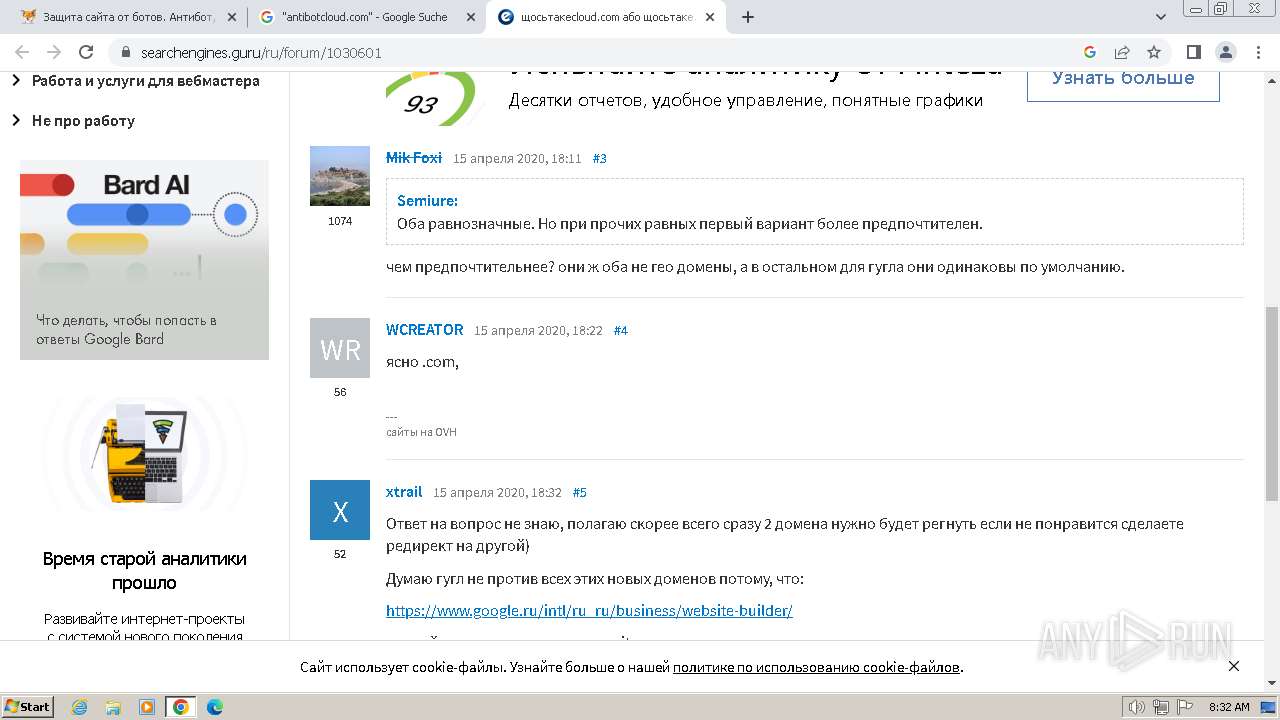Click the share page icon

1122,52
